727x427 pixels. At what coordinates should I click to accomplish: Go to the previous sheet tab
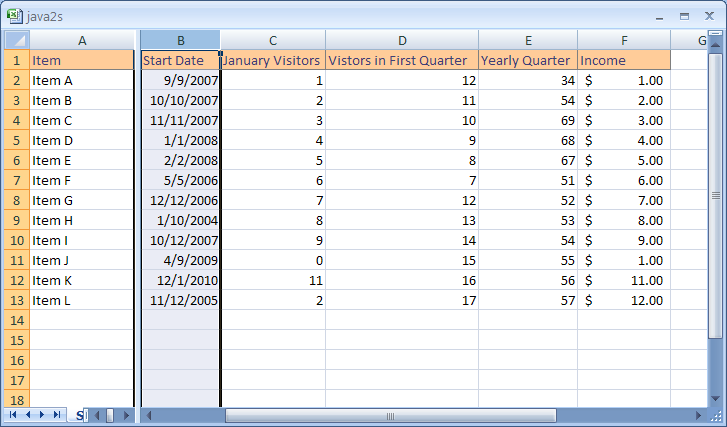coord(29,414)
